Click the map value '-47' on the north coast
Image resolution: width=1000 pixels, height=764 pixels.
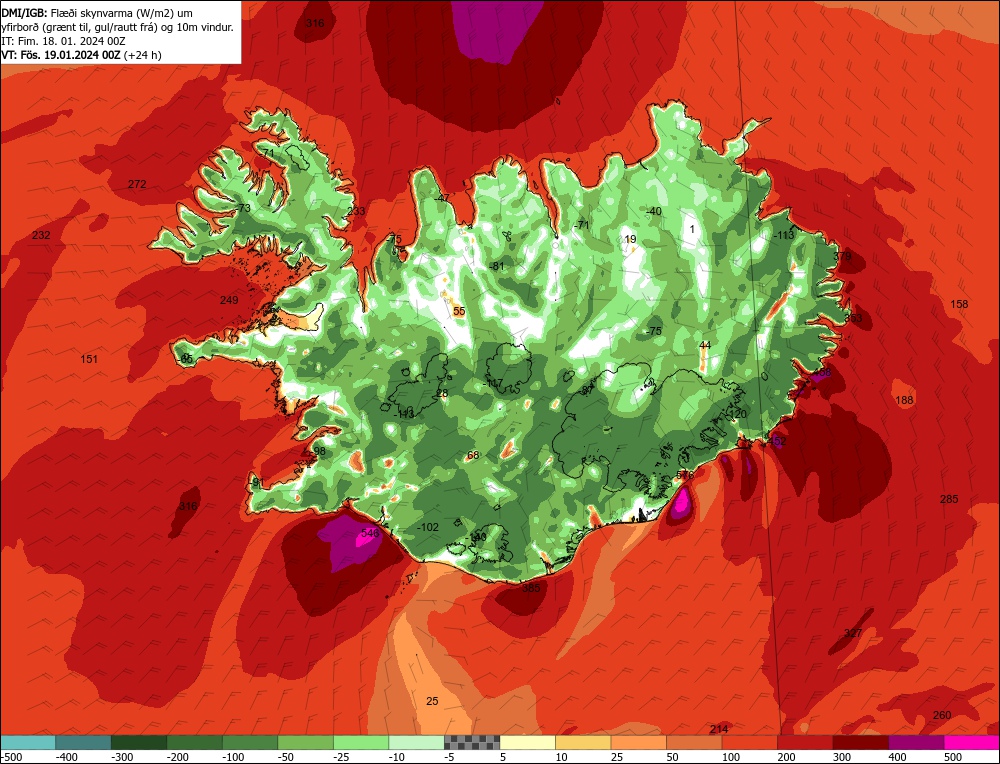442,198
